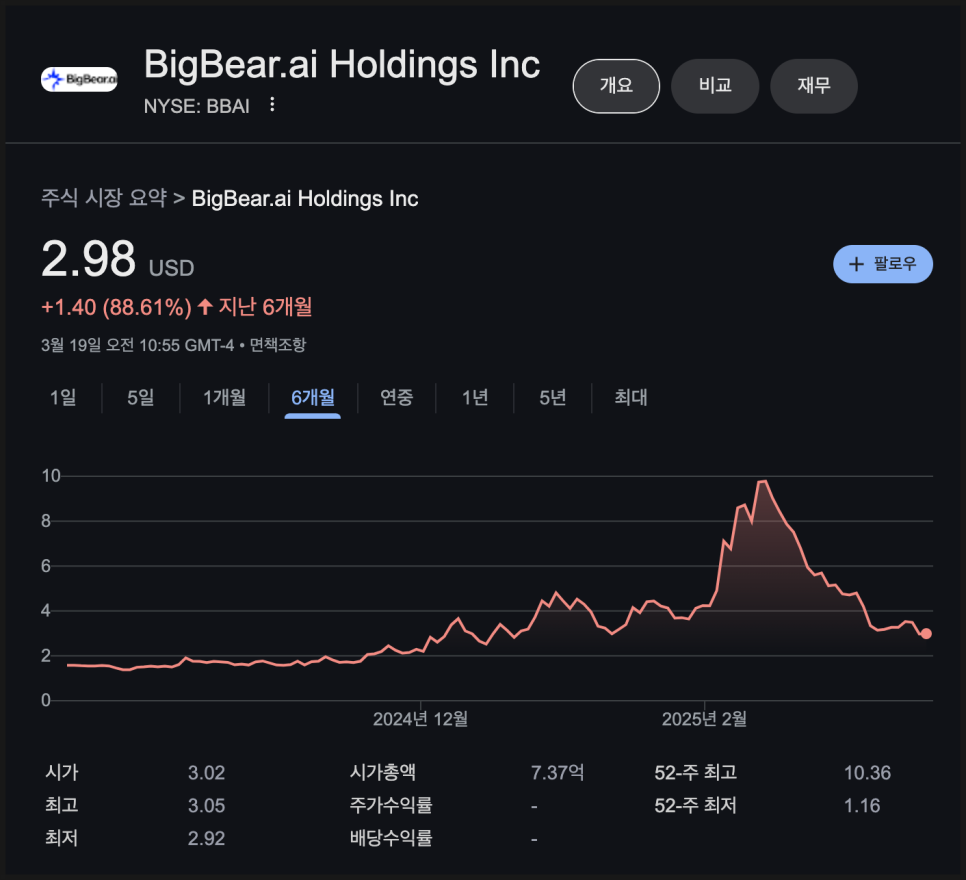Open the 재무 financials tab
This screenshot has height=880, width=966.
(x=814, y=86)
